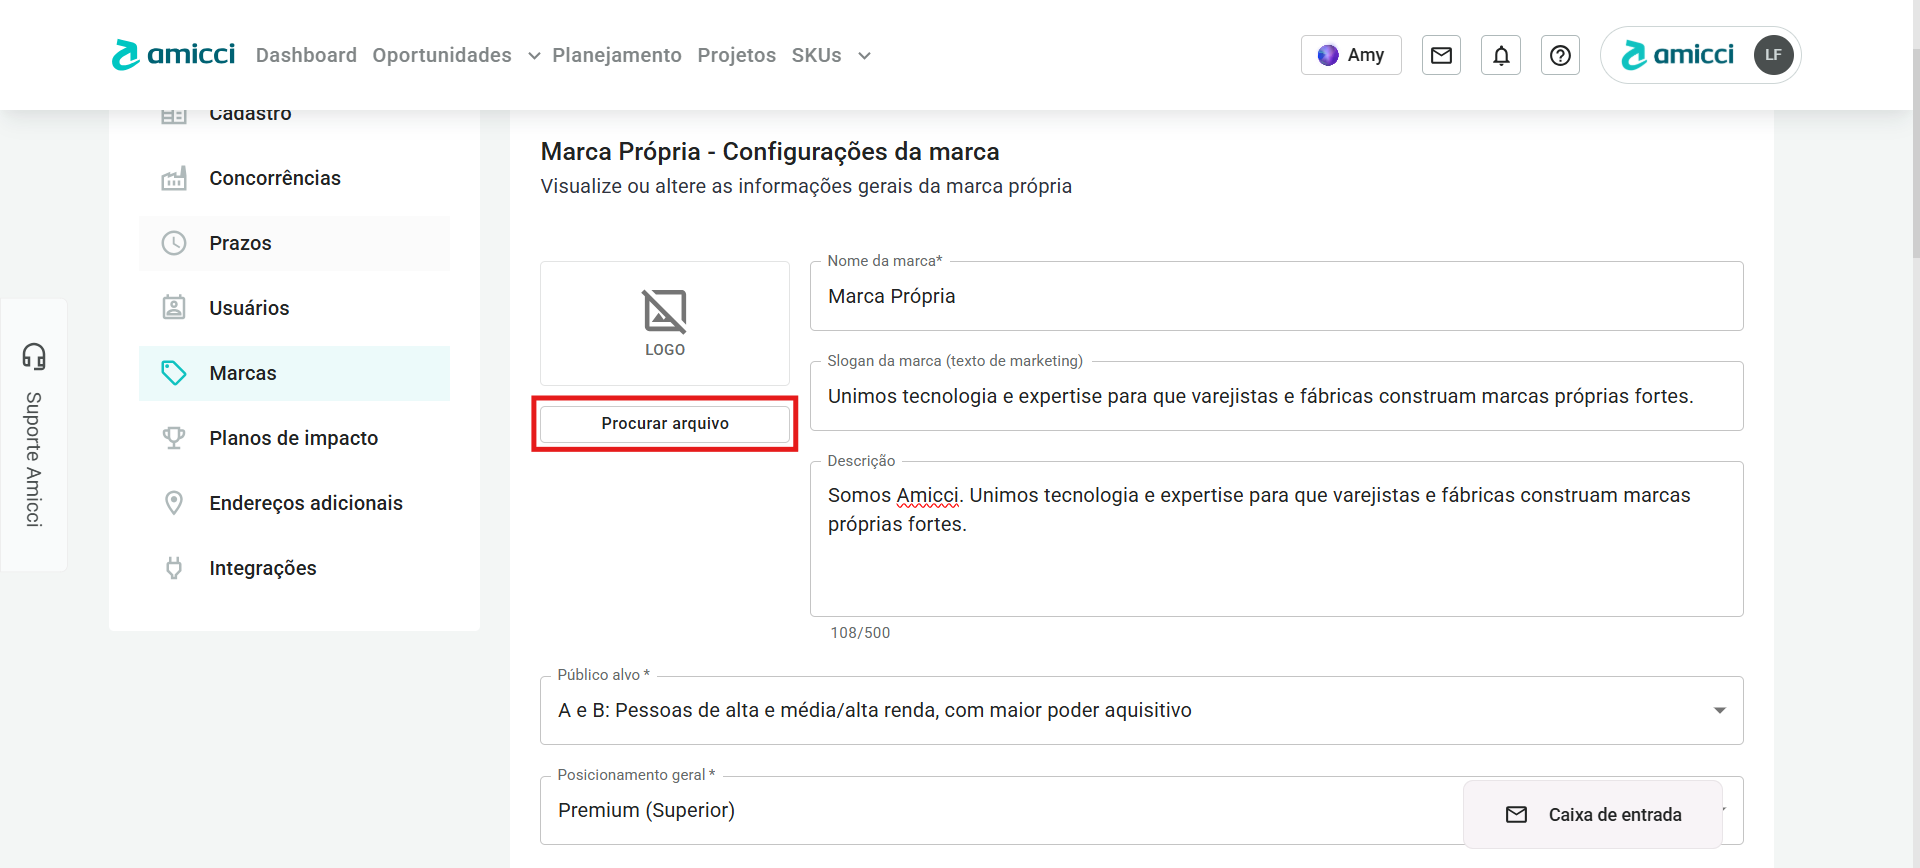1920x868 pixels.
Task: Click Procurar arquivo button
Action: click(664, 424)
